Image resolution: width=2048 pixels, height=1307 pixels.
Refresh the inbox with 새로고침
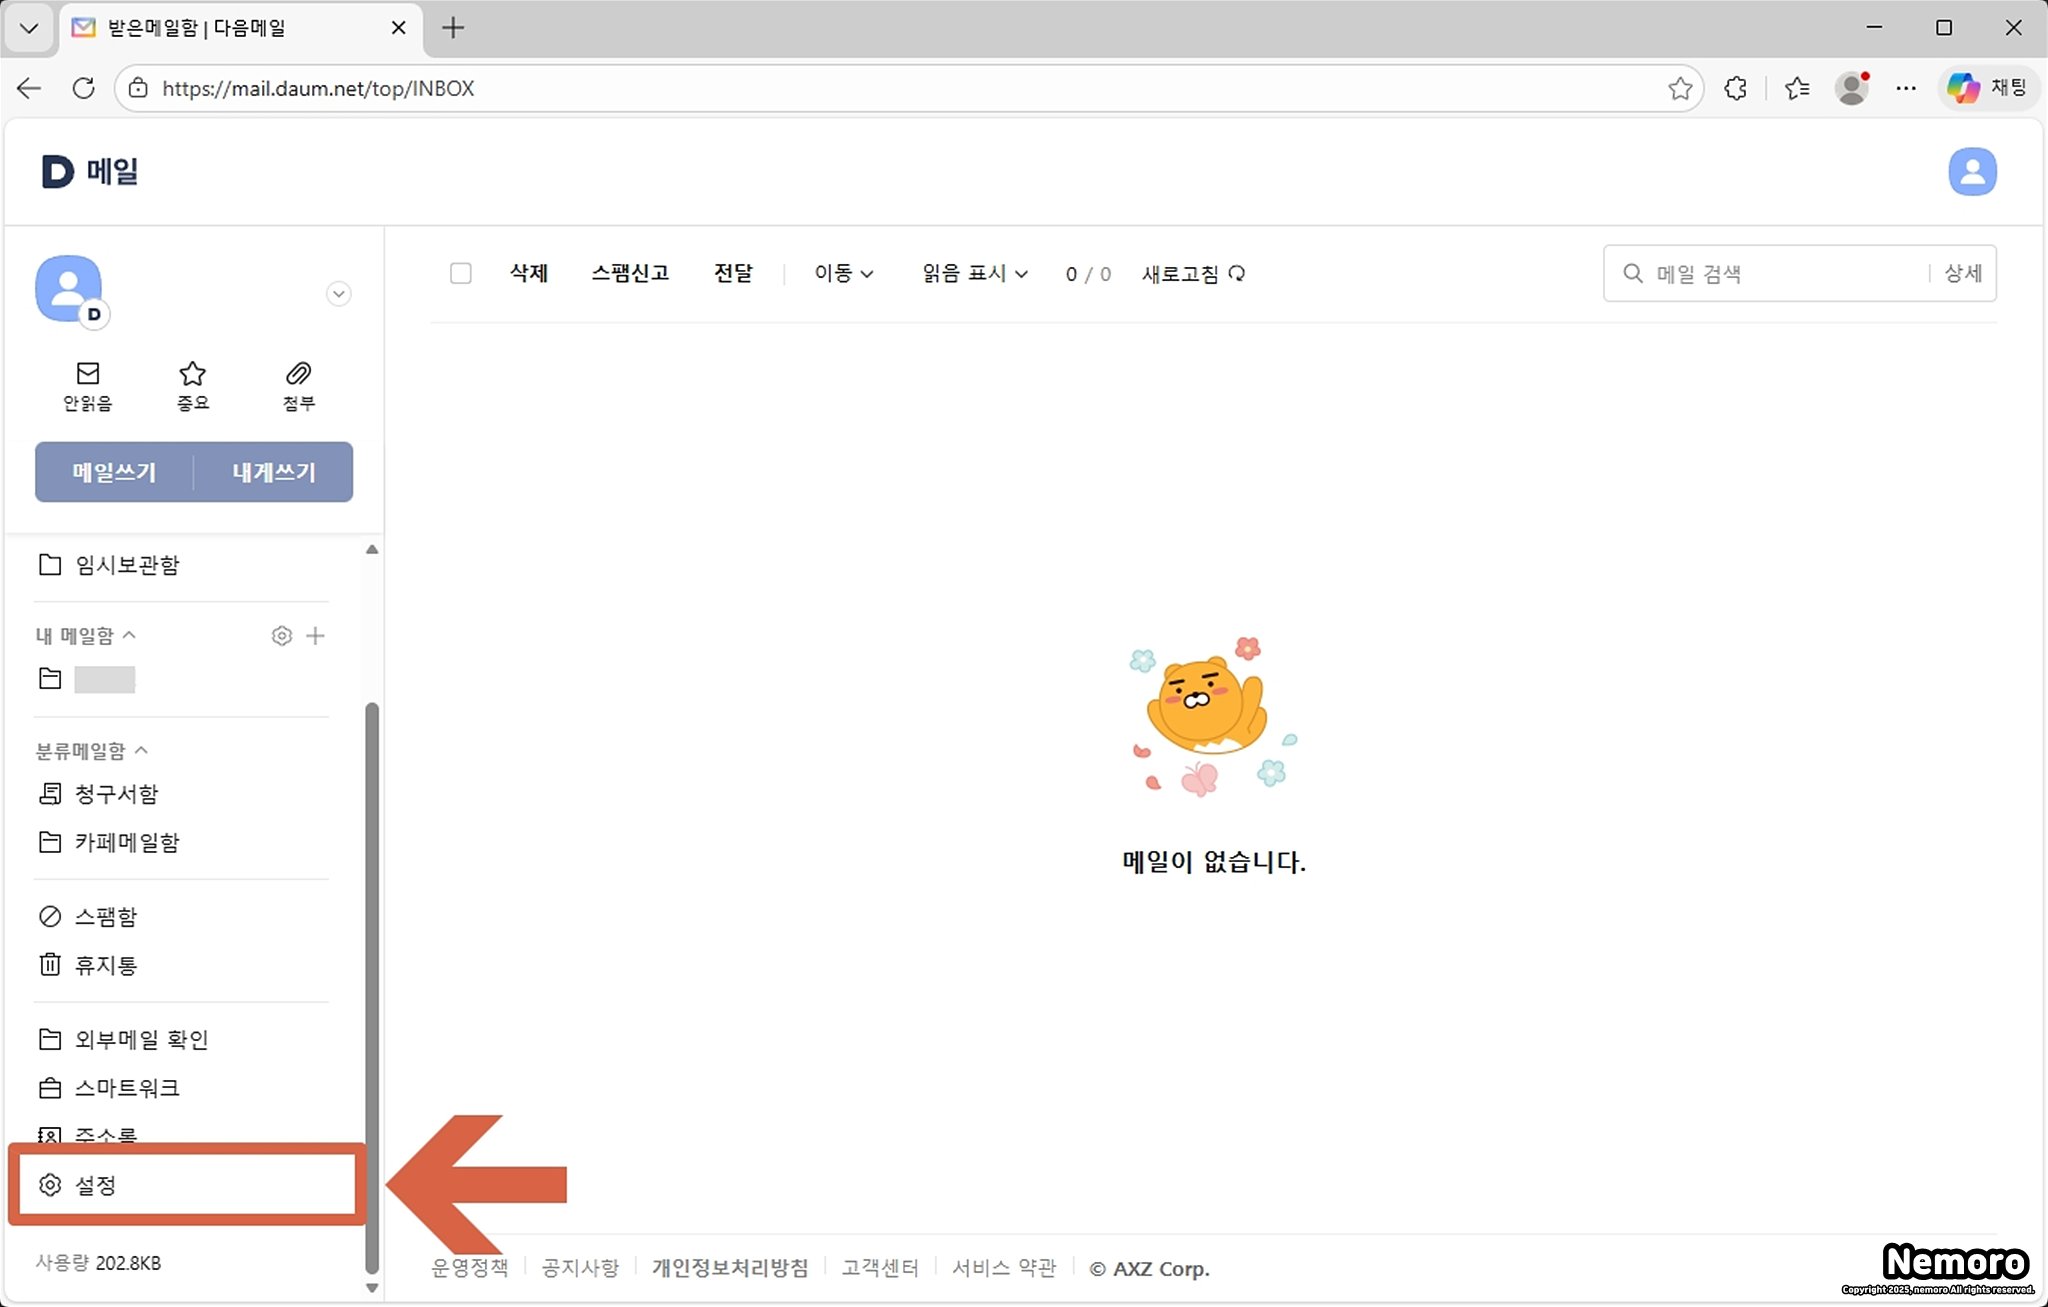pos(1193,274)
